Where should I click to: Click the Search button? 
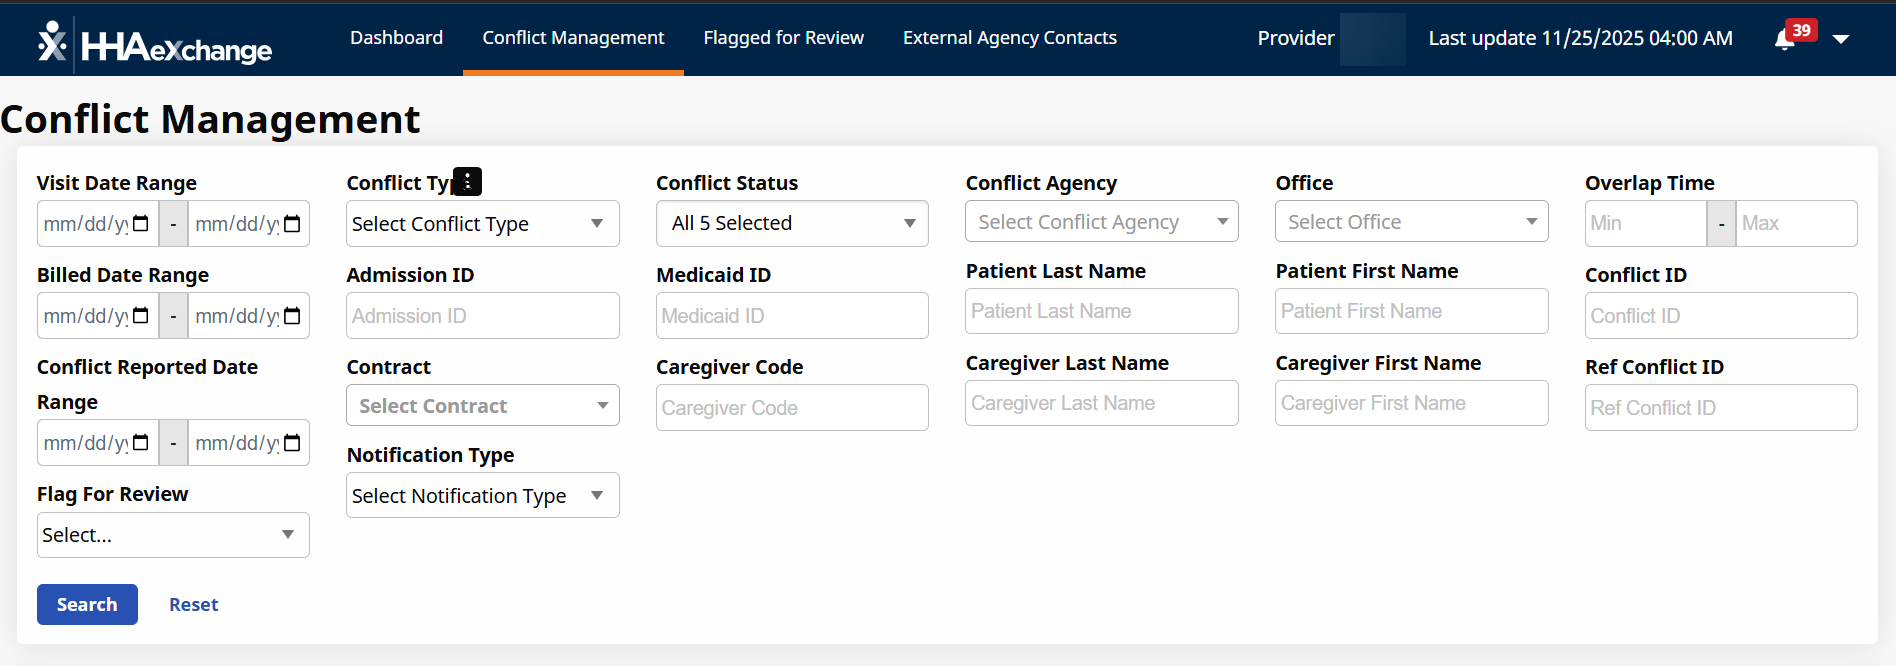pos(87,605)
